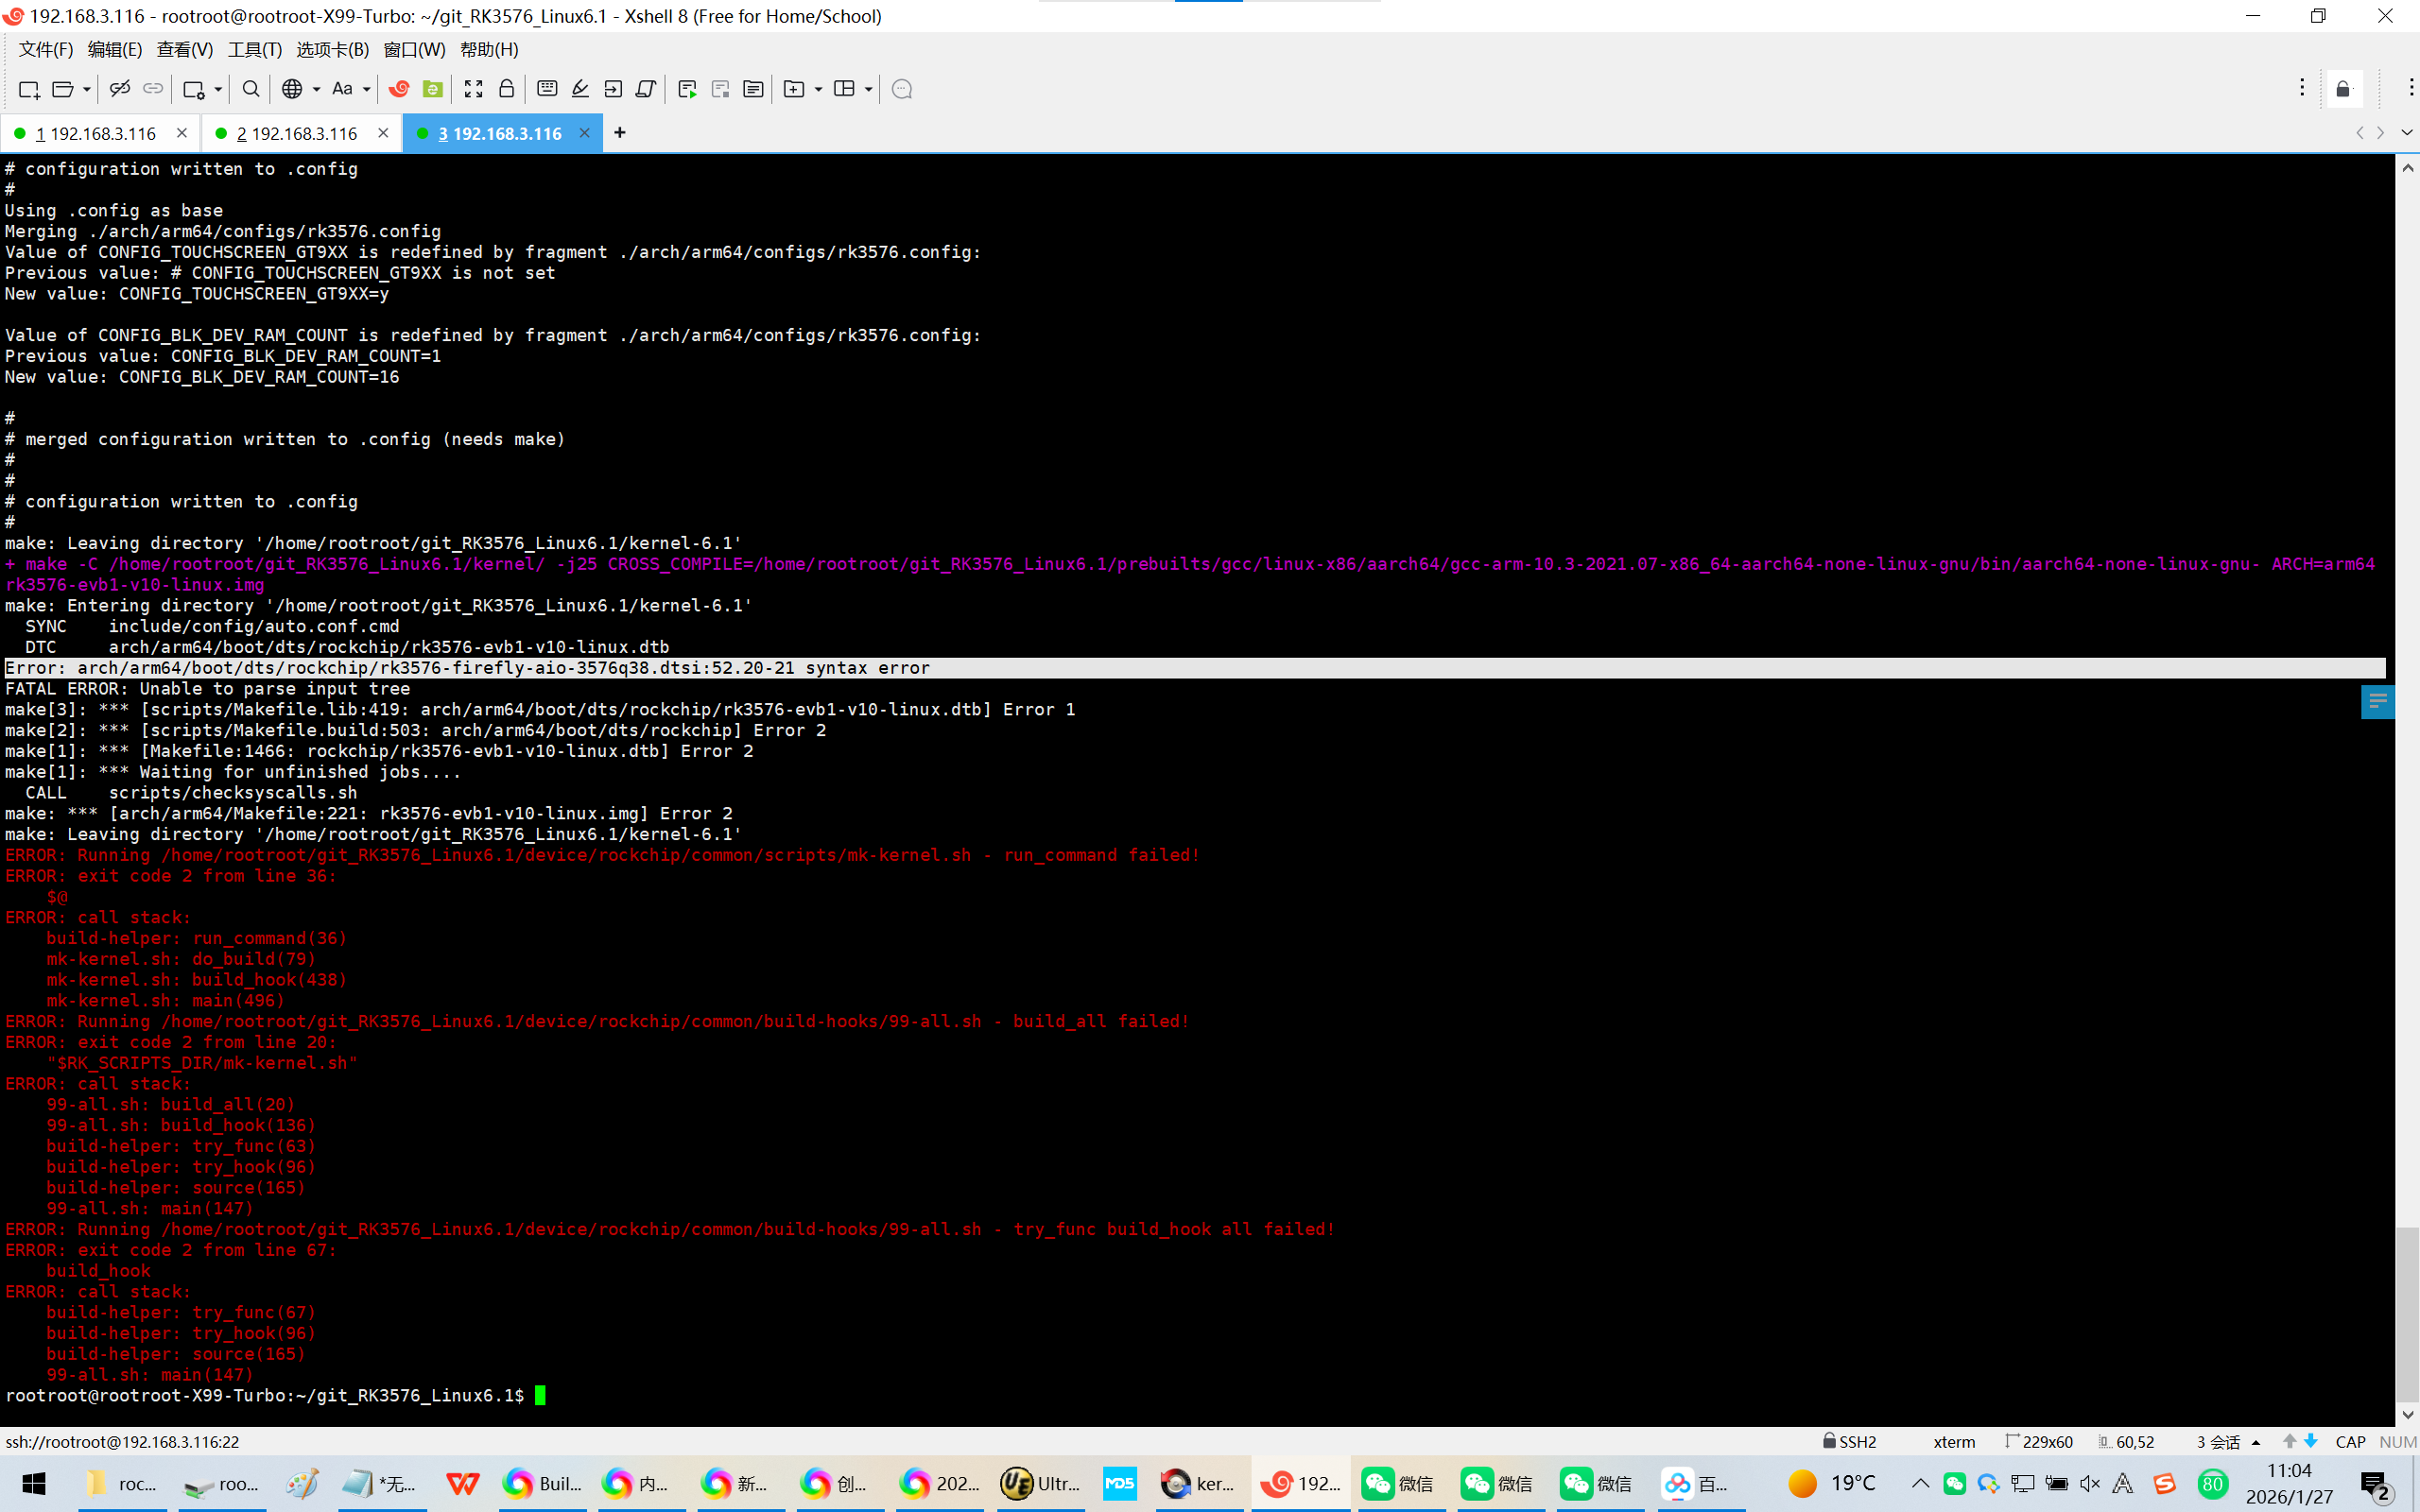The image size is (2420, 1512).
Task: Switch to tab 2 192.168.3.116
Action: 297,133
